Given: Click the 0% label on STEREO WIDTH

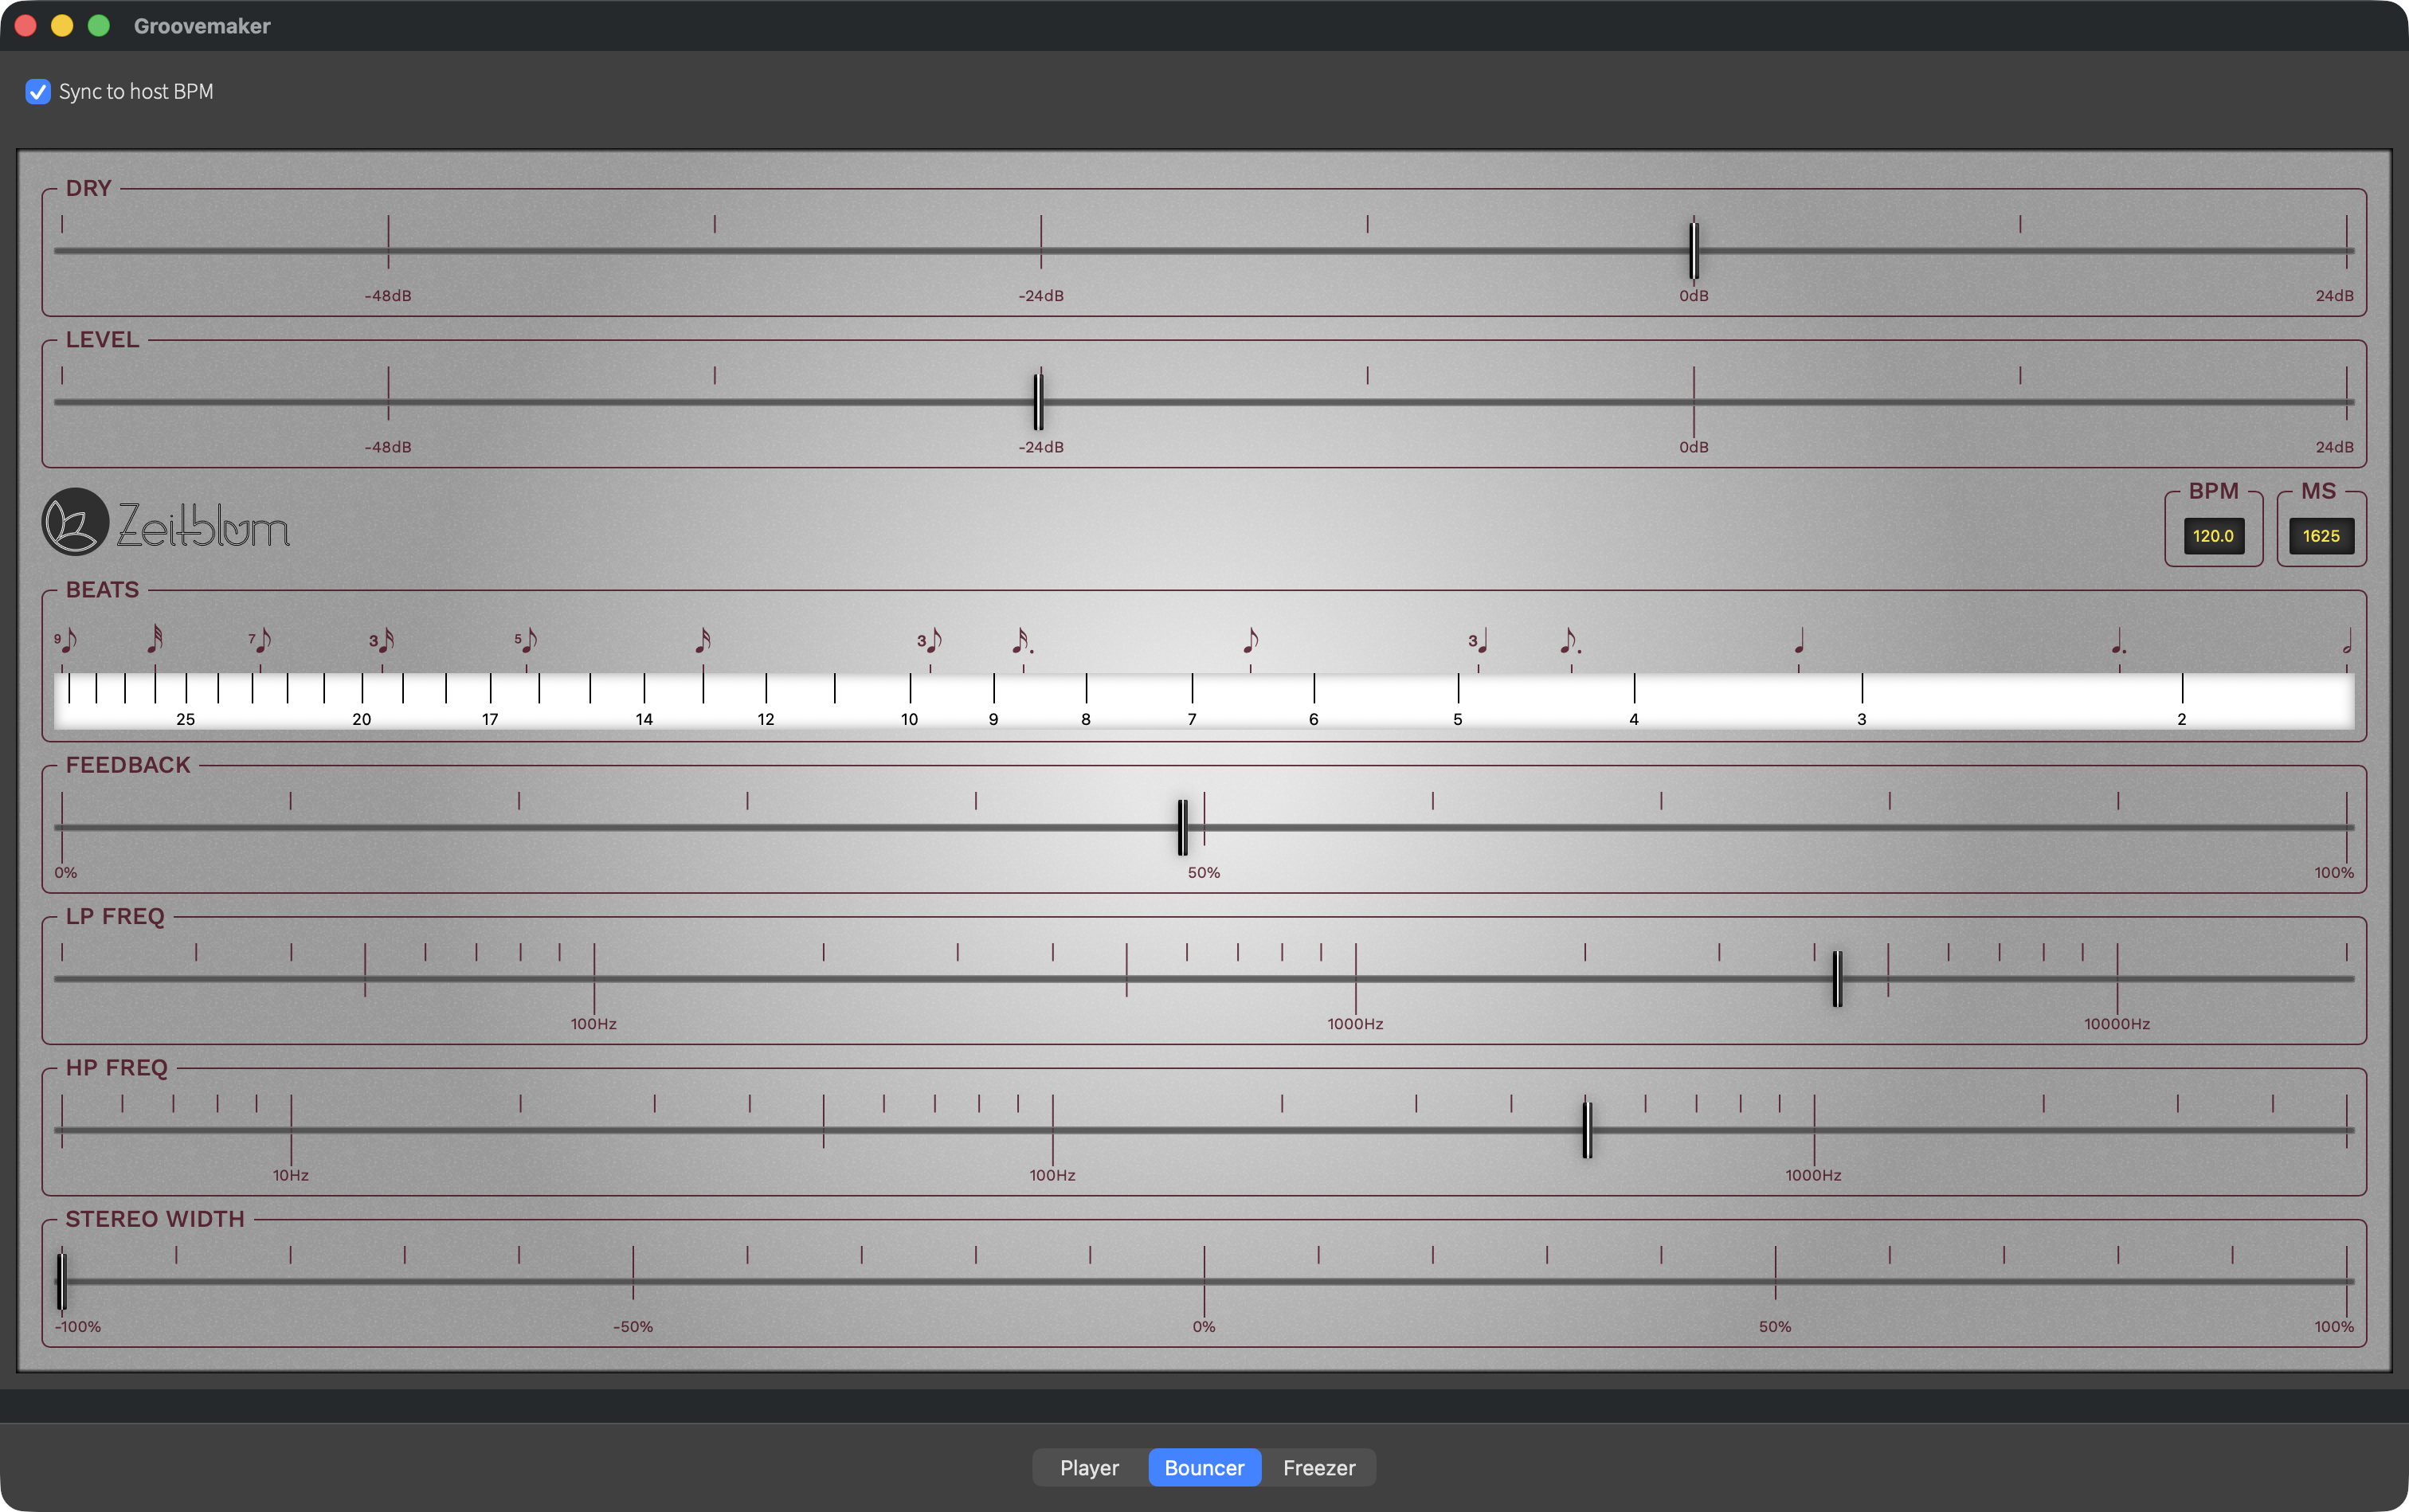Looking at the screenshot, I should pyautogui.click(x=1204, y=1327).
